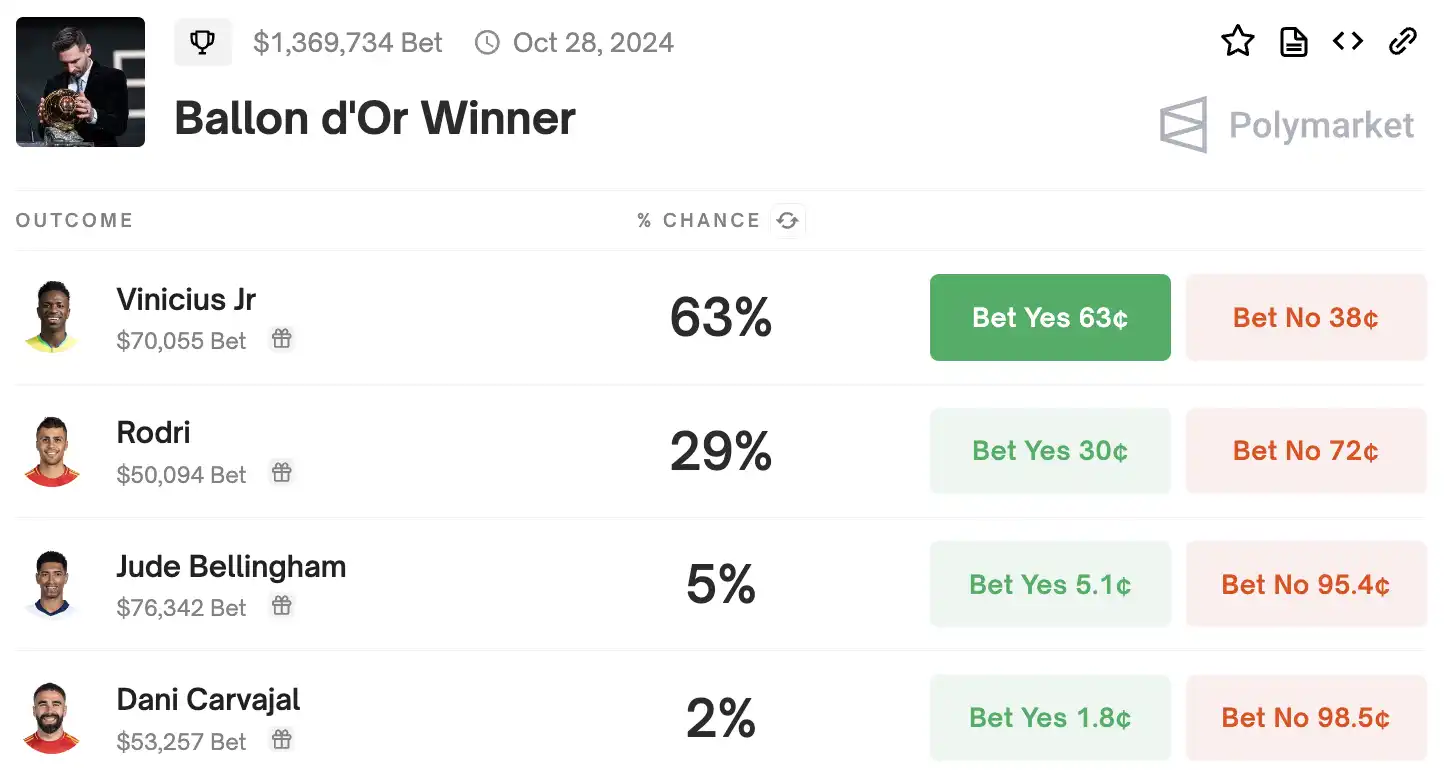The height and width of the screenshot is (770, 1454).
Task: Click gift icon beside Rodri's bet amount
Action: pyautogui.click(x=282, y=473)
